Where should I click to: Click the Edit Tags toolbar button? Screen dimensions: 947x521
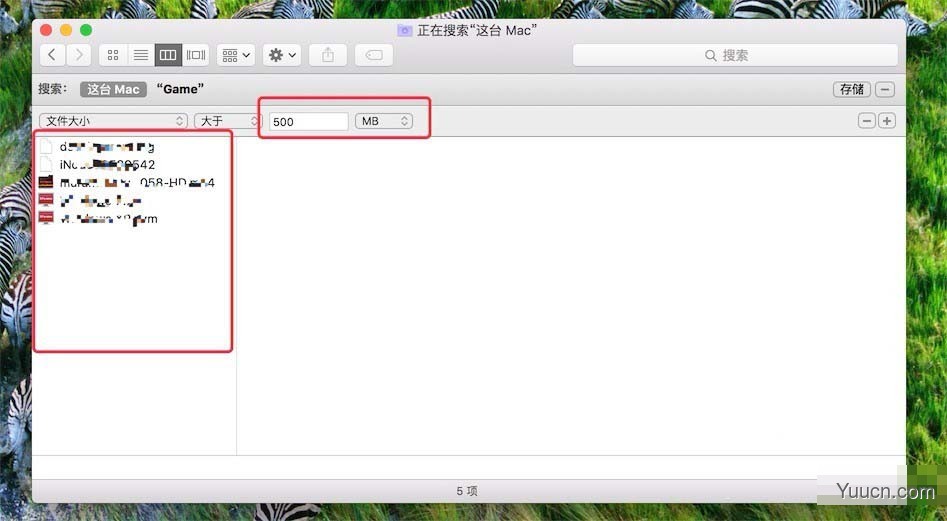(x=374, y=55)
